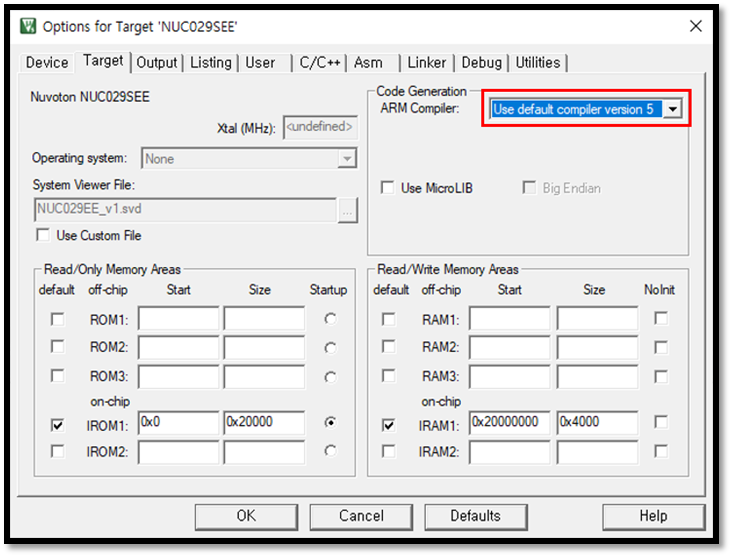
Task: Tick the RAM3 NoInit checkbox
Action: tap(661, 376)
